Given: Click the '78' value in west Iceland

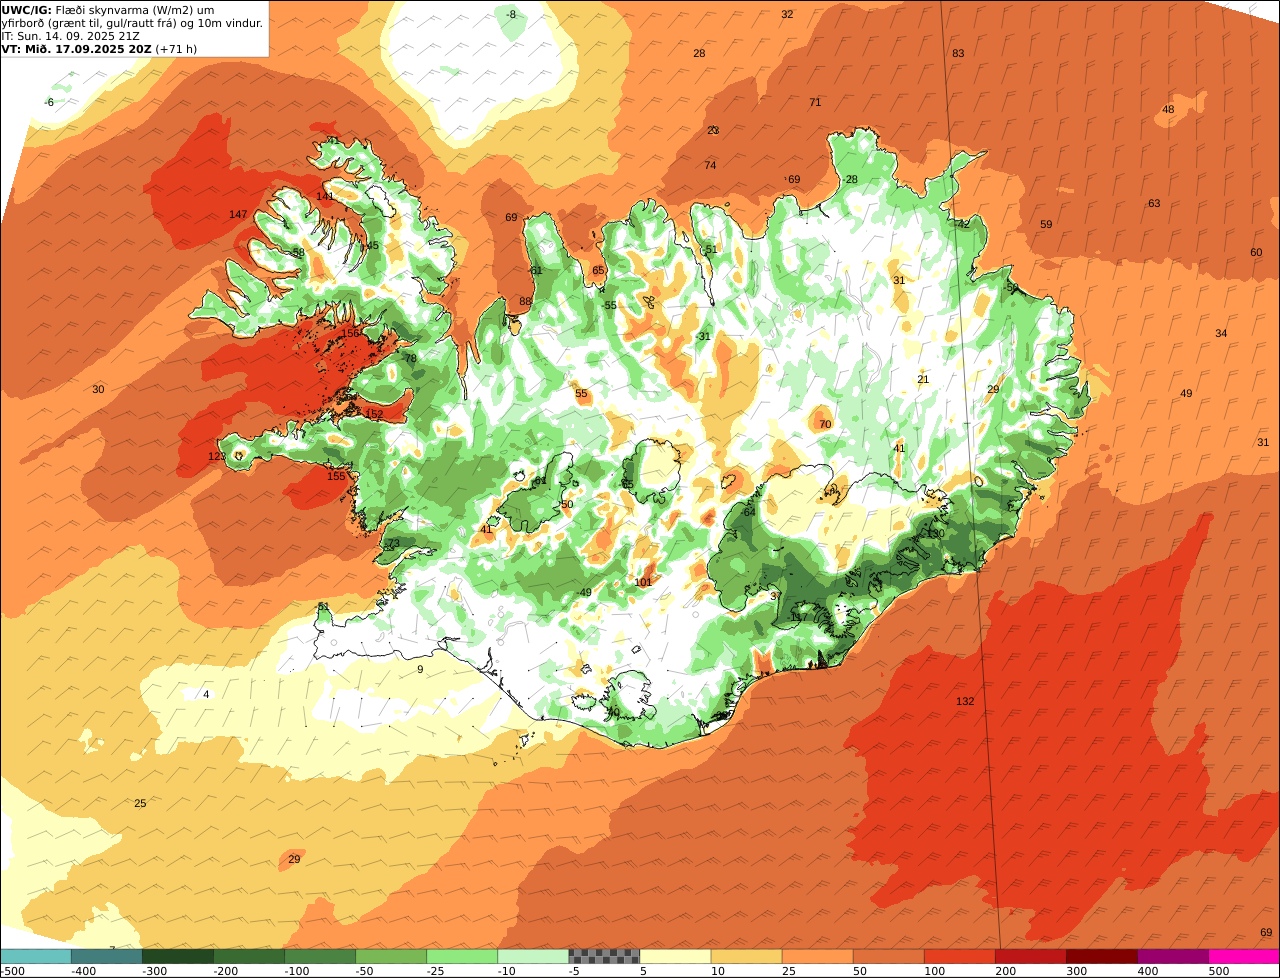Looking at the screenshot, I should 410,359.
